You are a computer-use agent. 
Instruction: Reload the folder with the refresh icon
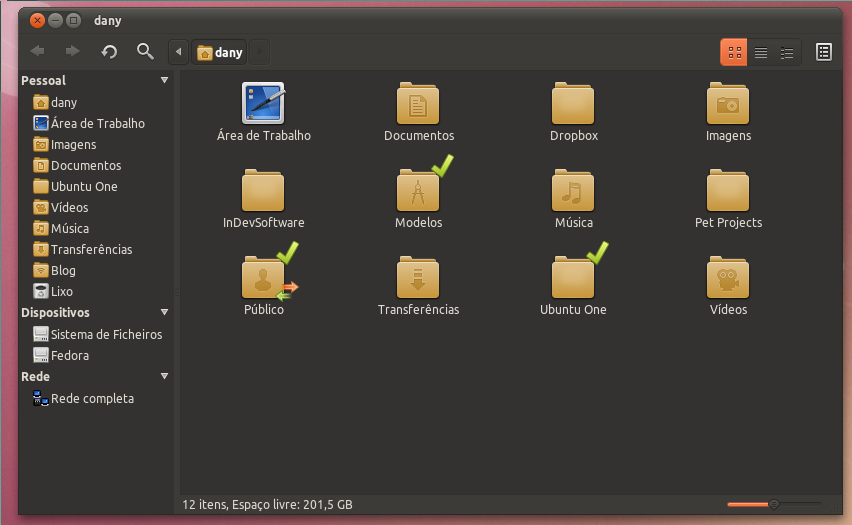point(109,52)
